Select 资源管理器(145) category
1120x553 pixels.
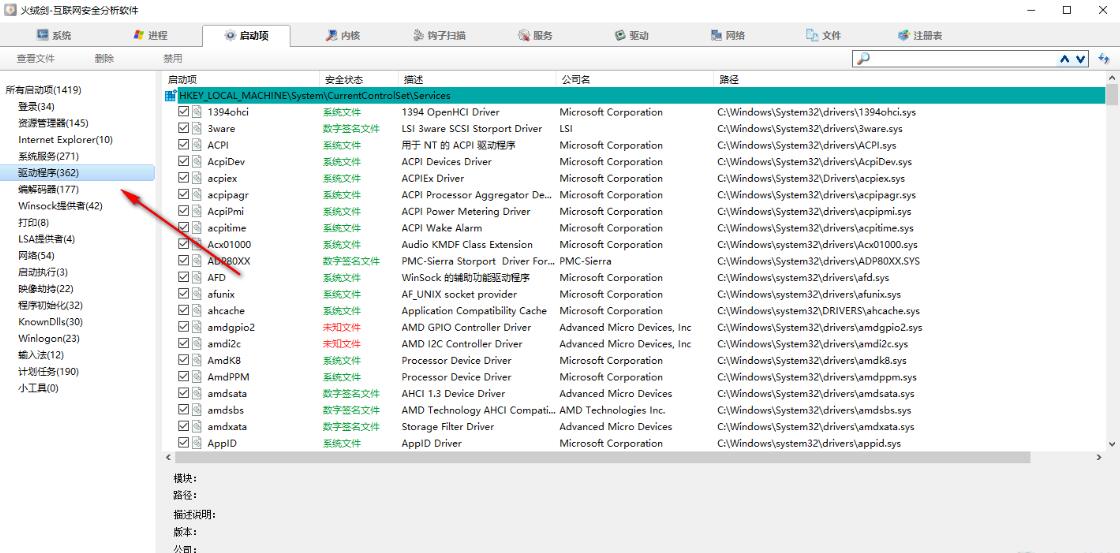(54, 123)
